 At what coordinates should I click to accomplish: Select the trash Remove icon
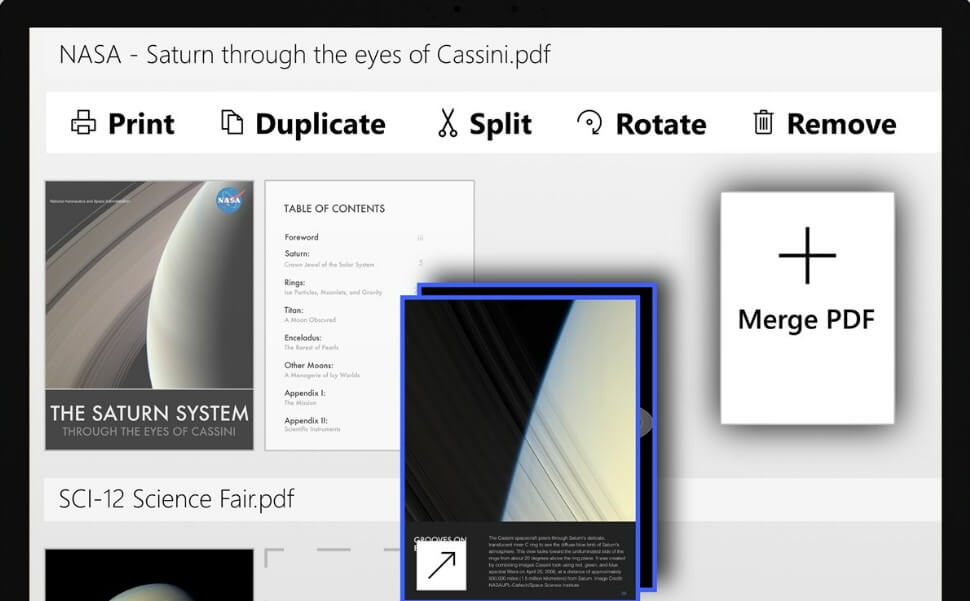click(763, 123)
